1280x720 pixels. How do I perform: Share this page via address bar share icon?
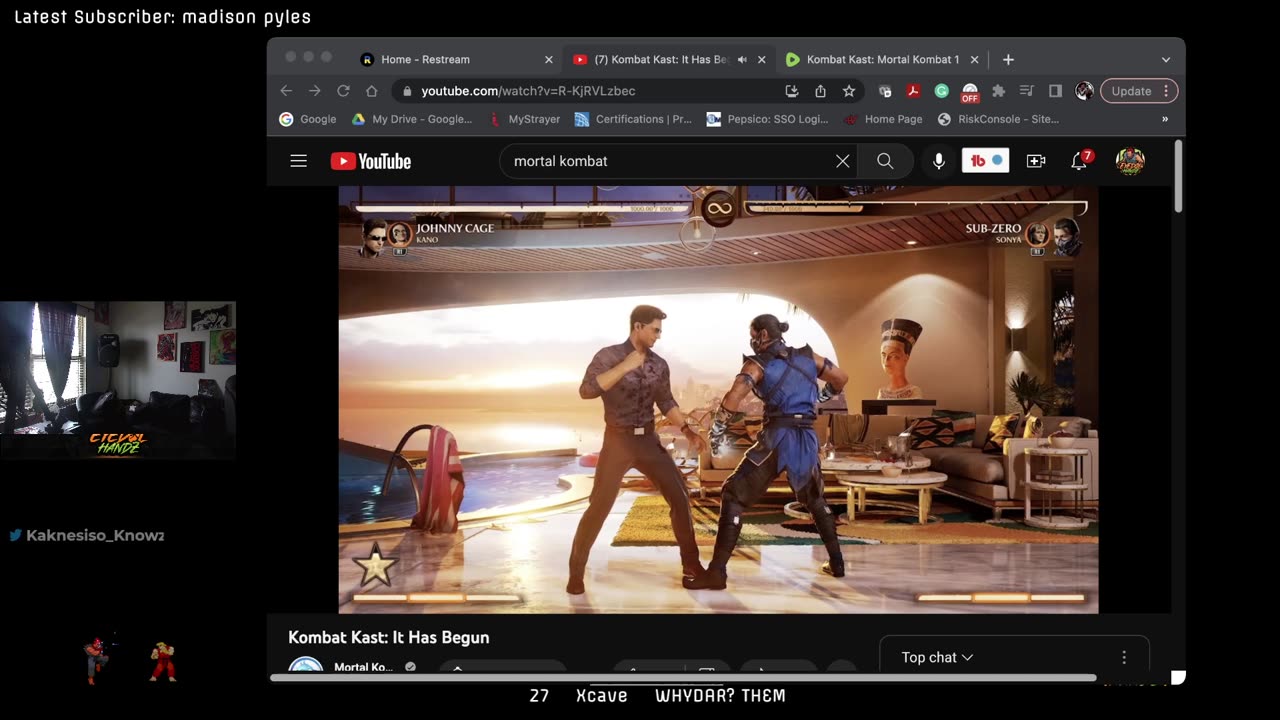click(820, 91)
